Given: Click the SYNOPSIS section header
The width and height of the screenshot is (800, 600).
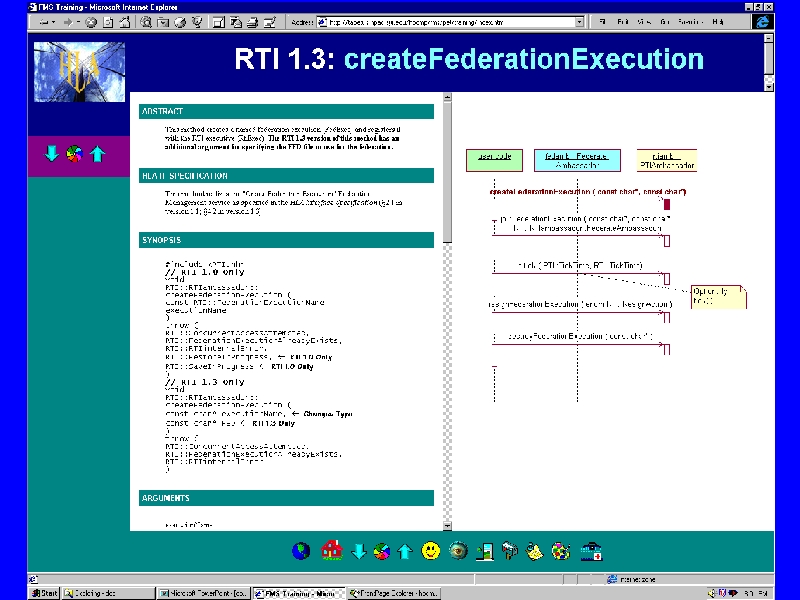Looking at the screenshot, I should (x=286, y=240).
